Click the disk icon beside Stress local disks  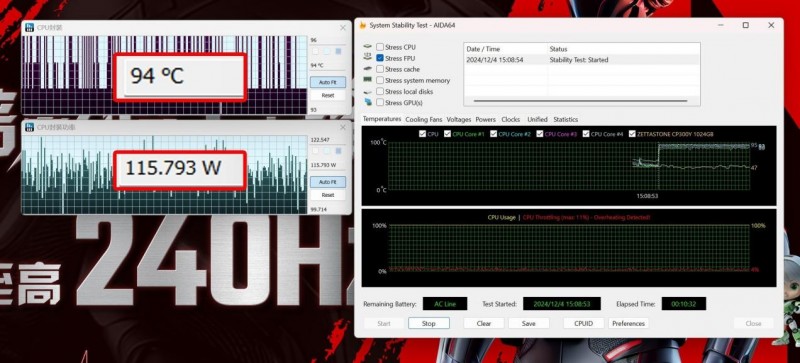(367, 91)
